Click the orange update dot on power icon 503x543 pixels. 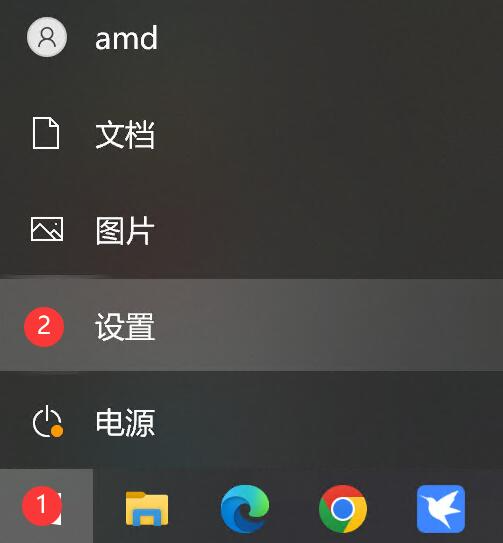[57, 431]
